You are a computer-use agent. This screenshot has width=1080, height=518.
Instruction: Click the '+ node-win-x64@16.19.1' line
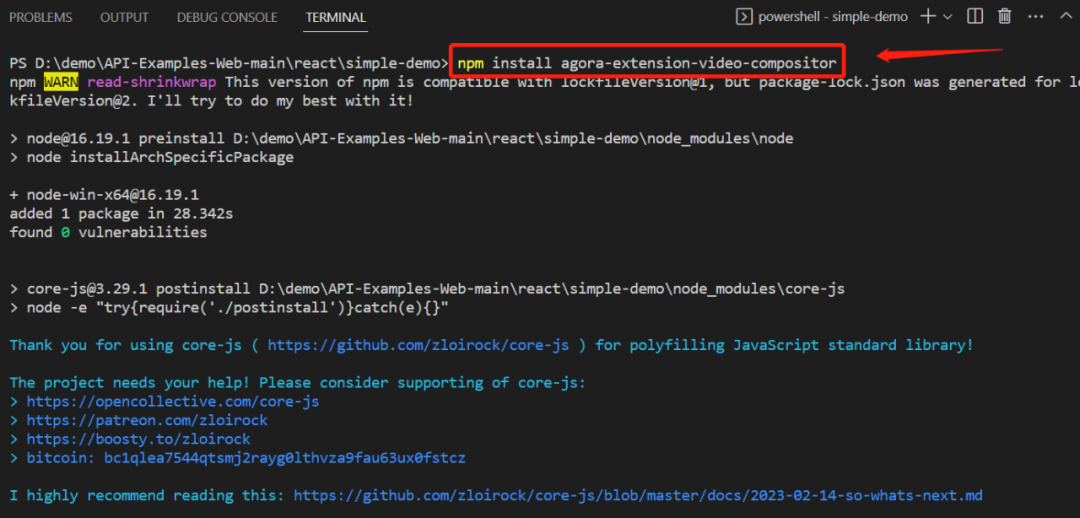[104, 195]
